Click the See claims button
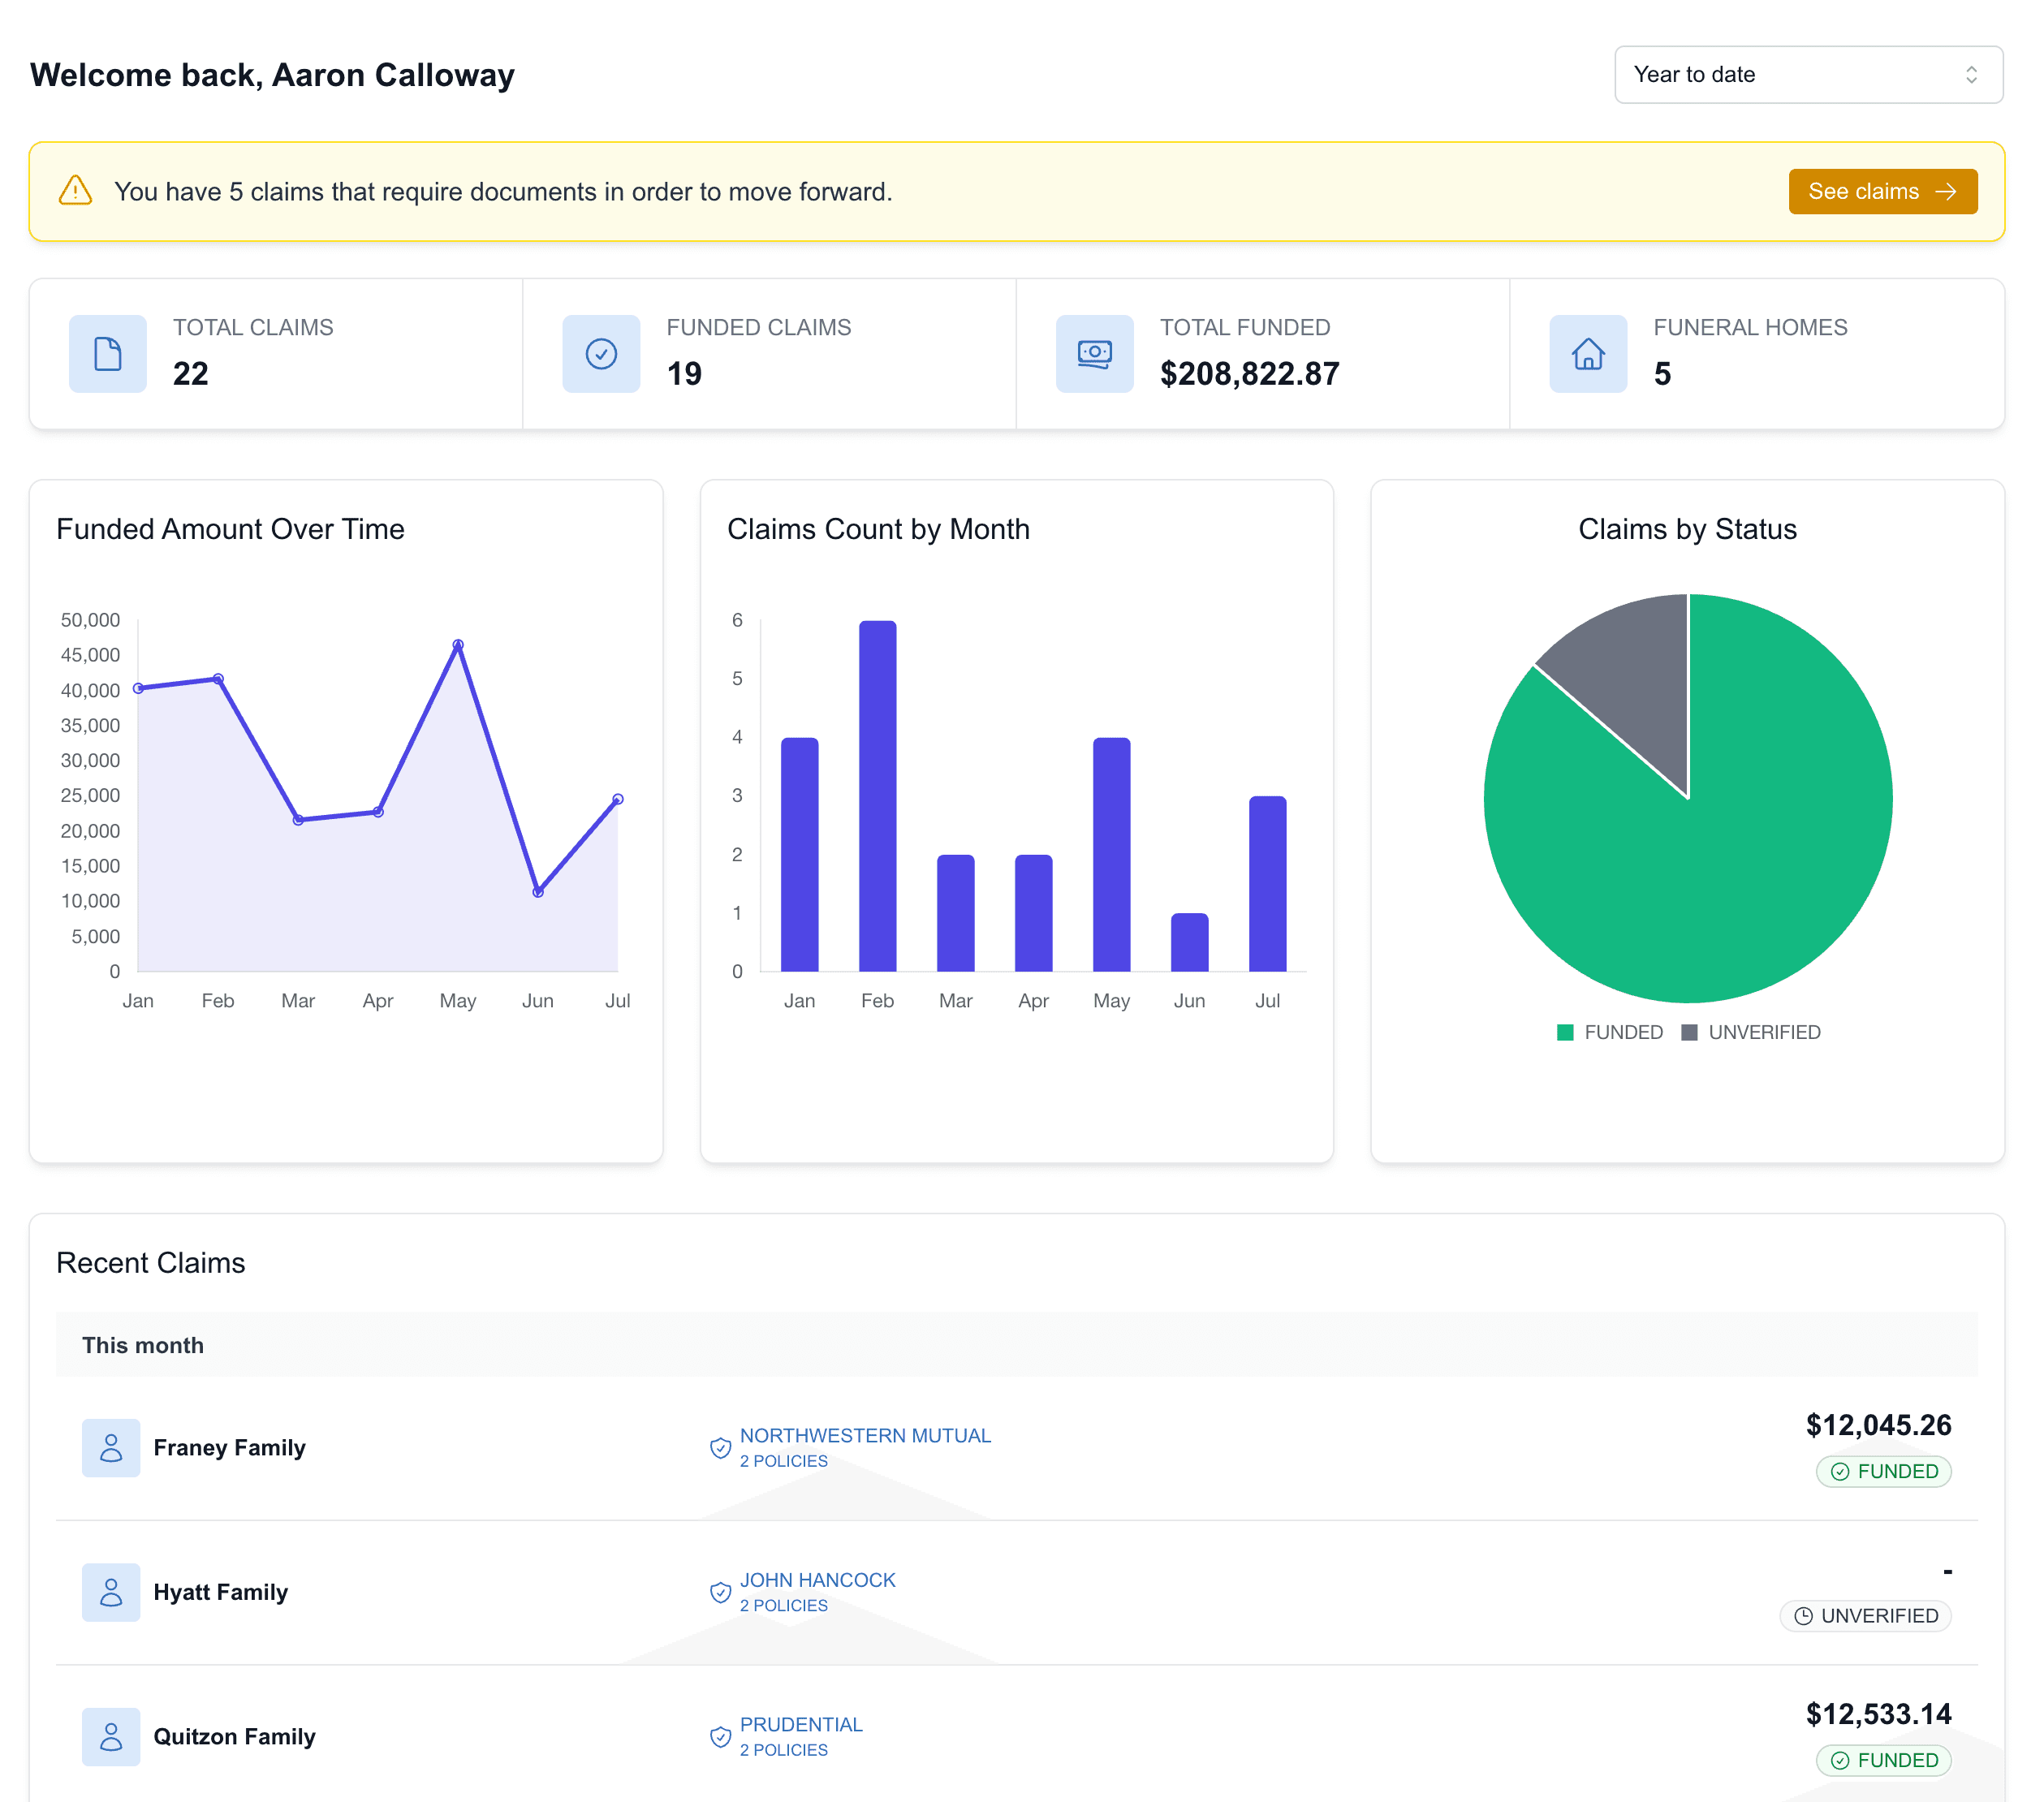The height and width of the screenshot is (1802, 2044). click(1882, 191)
